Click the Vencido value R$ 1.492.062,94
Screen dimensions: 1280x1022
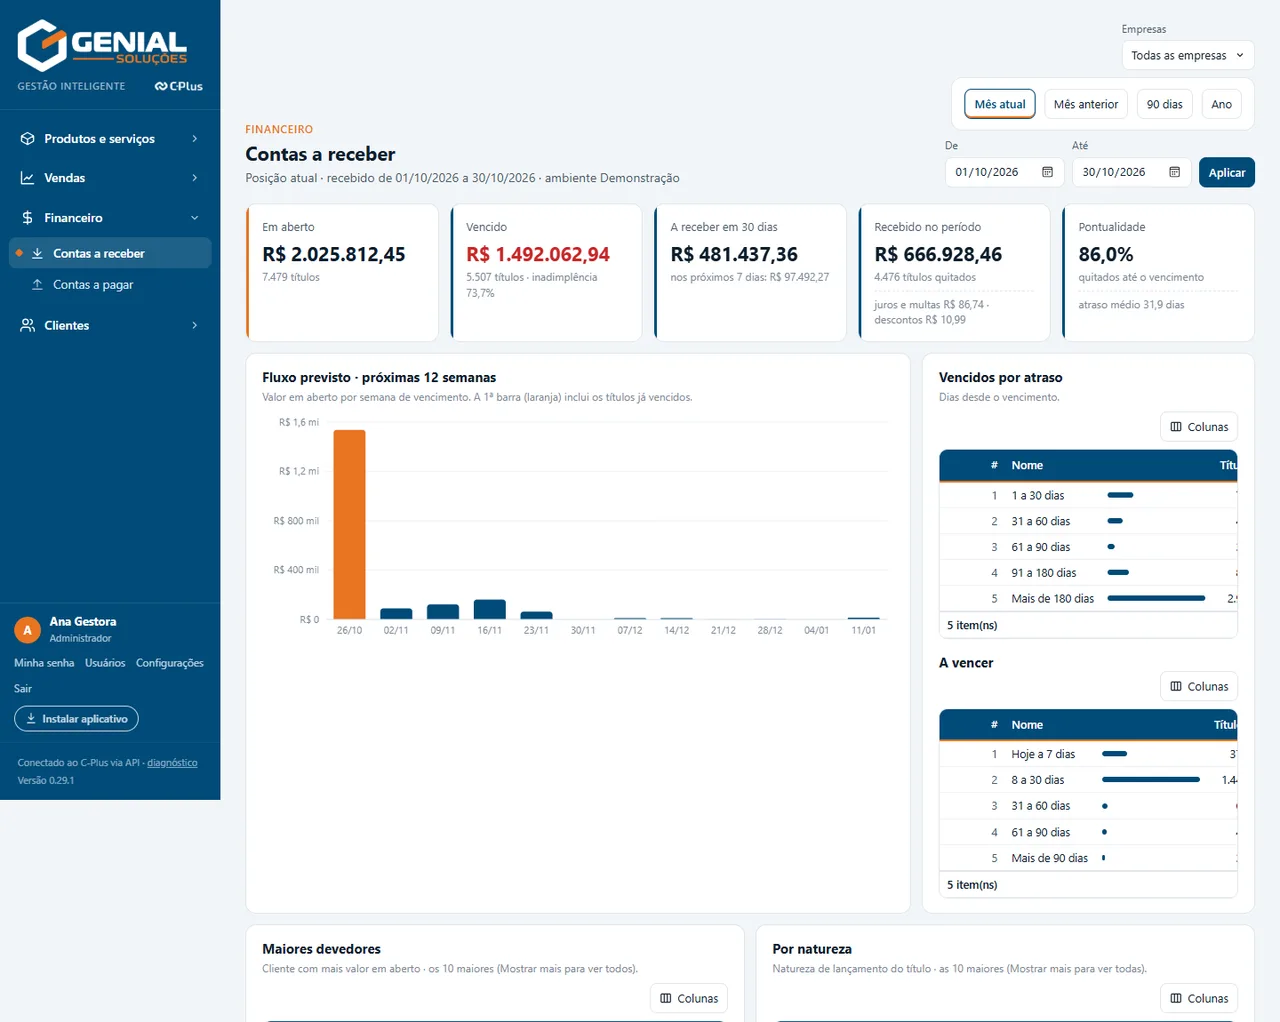point(538,255)
